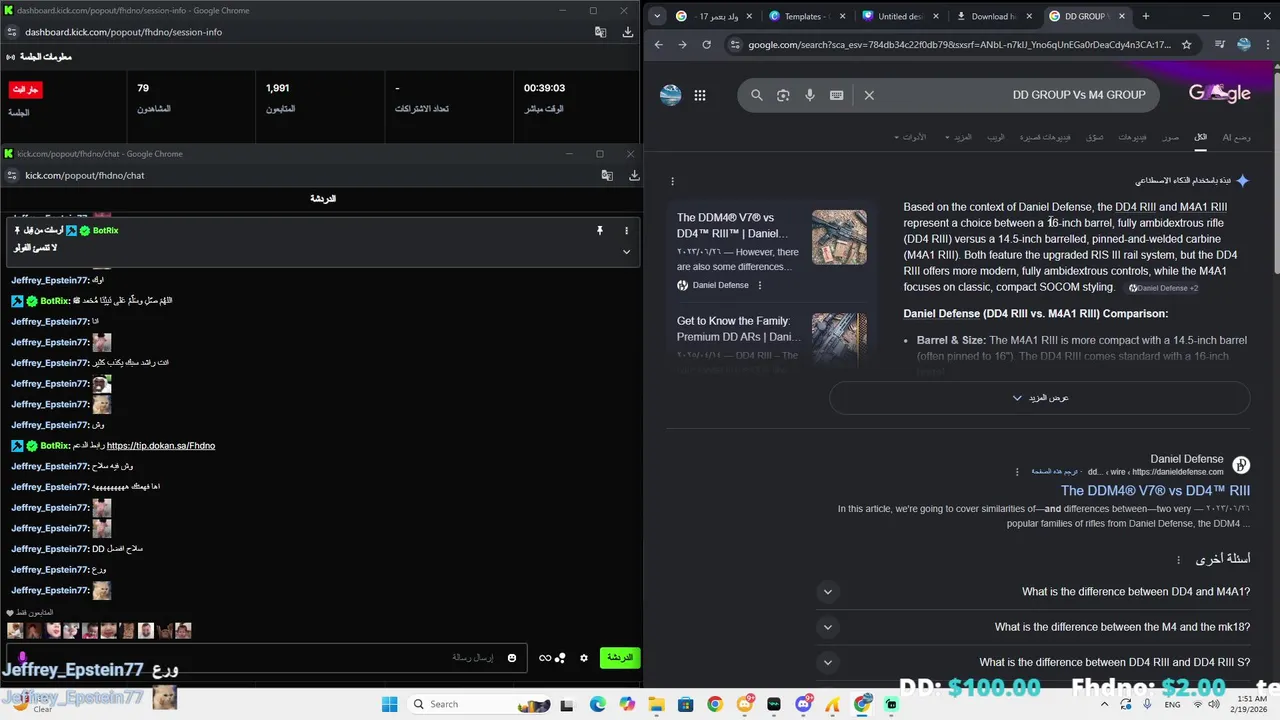Open the chat identity badges icon
The image size is (1280, 720).
tap(552, 658)
